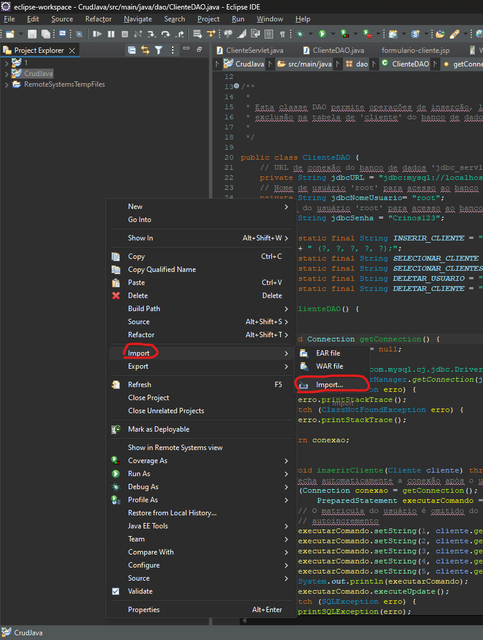Click the New file toolbar icon
Viewport: 483px width, 640px height.
coord(10,34)
